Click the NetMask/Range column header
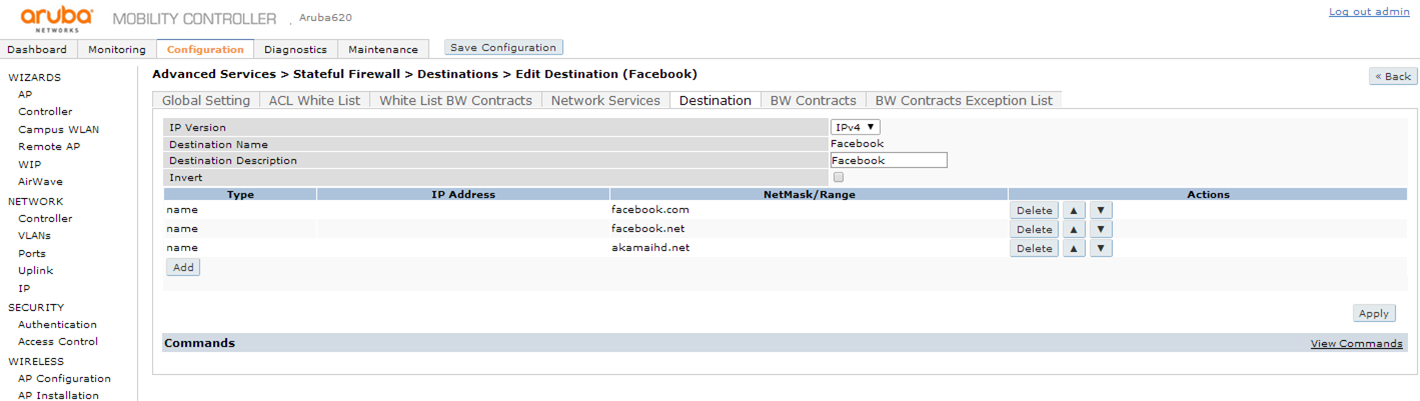Image resolution: width=1420 pixels, height=401 pixels. click(809, 194)
